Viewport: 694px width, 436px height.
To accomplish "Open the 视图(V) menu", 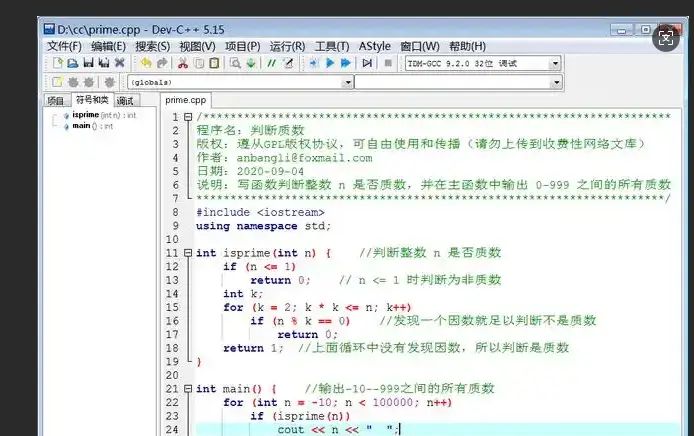I will pyautogui.click(x=197, y=46).
